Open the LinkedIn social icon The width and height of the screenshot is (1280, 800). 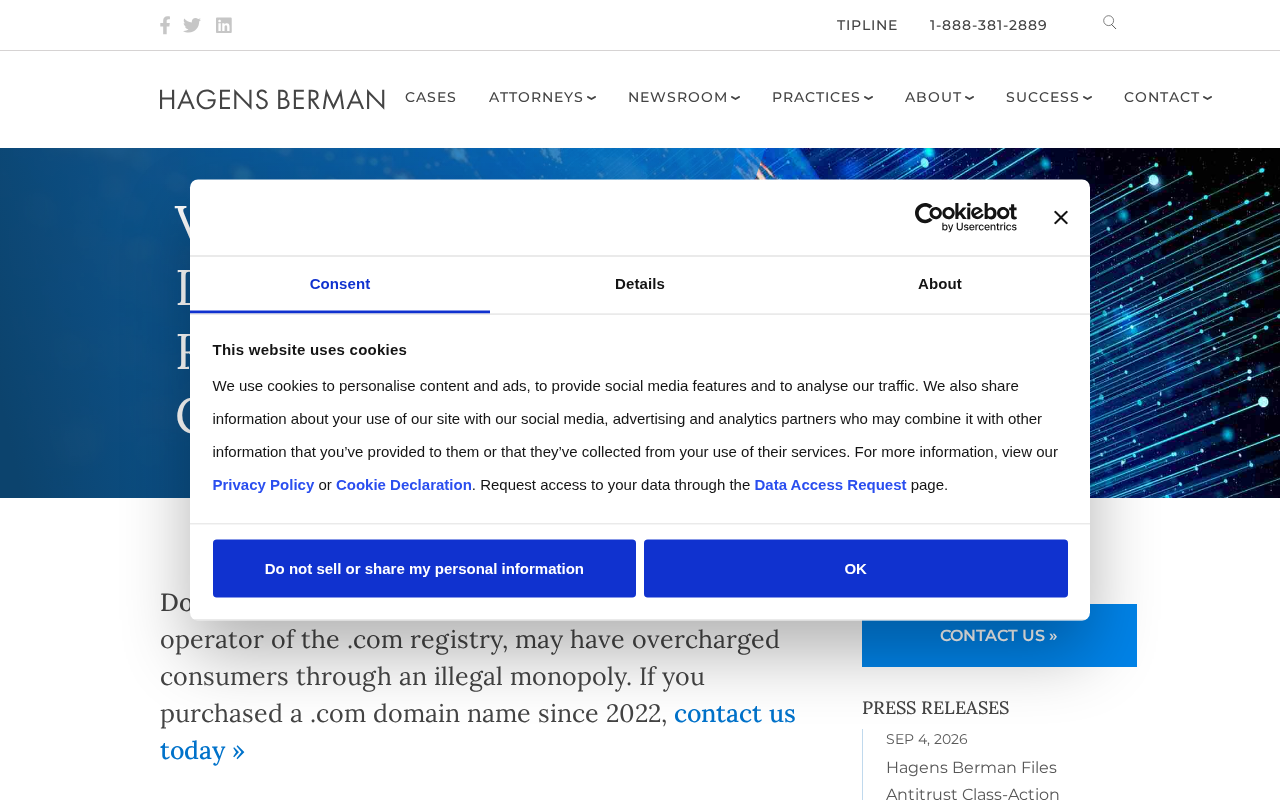[224, 25]
